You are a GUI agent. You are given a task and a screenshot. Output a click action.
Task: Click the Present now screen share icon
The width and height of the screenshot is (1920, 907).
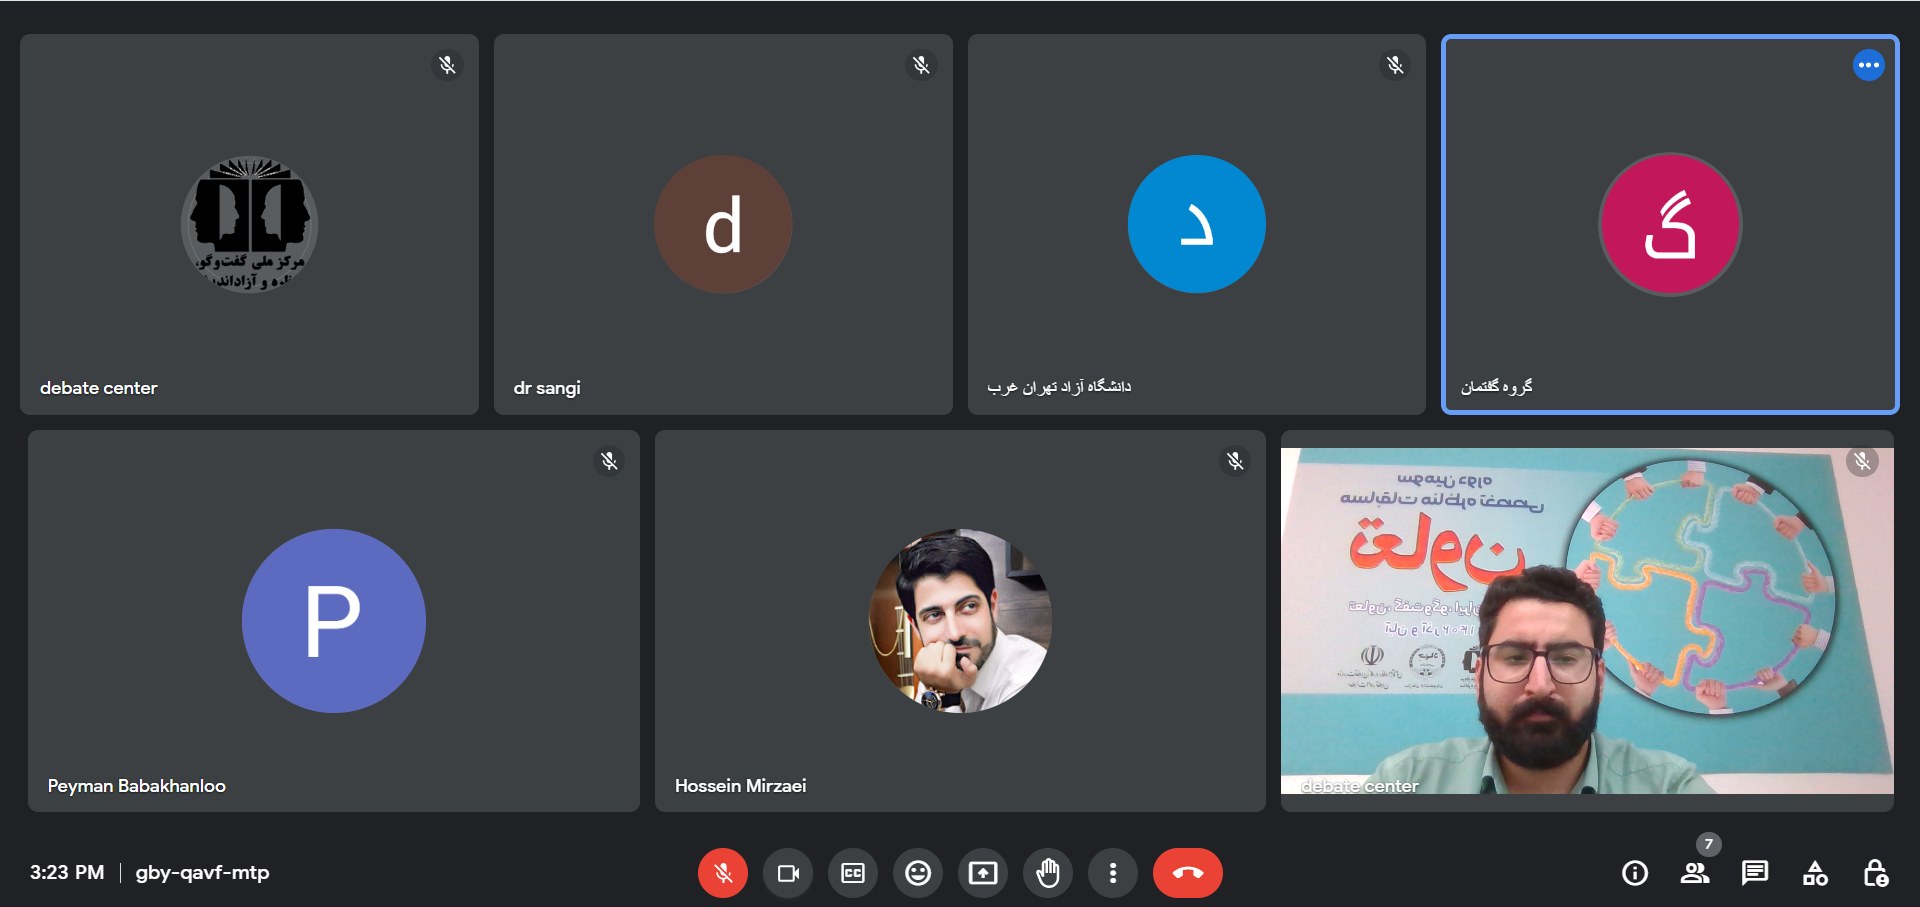click(982, 873)
